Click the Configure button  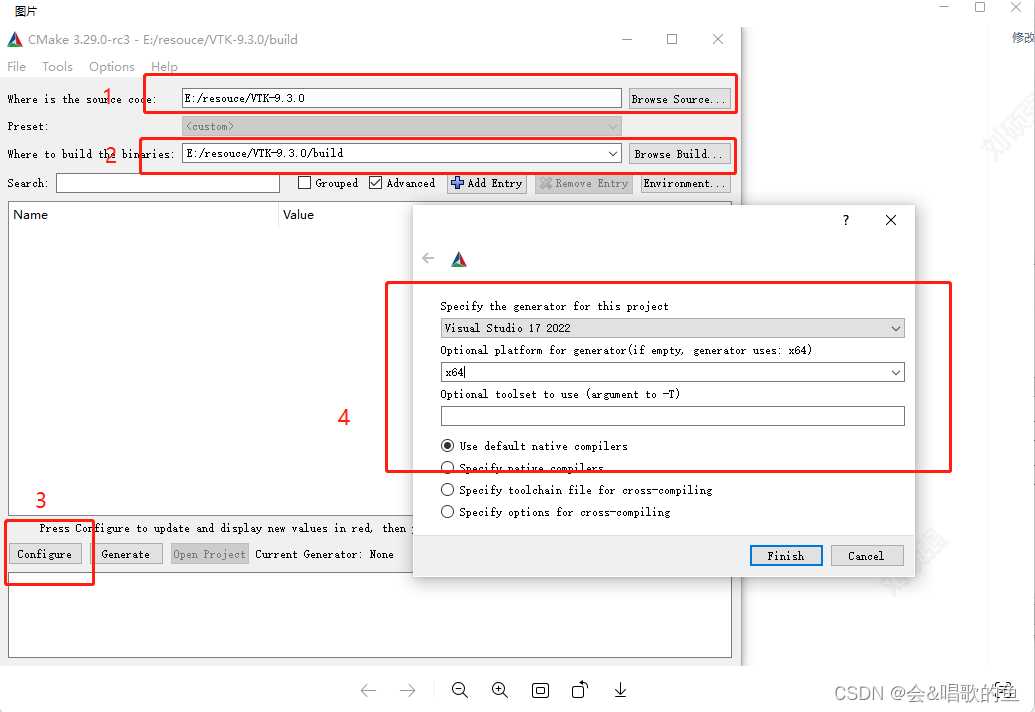pyautogui.click(x=43, y=553)
